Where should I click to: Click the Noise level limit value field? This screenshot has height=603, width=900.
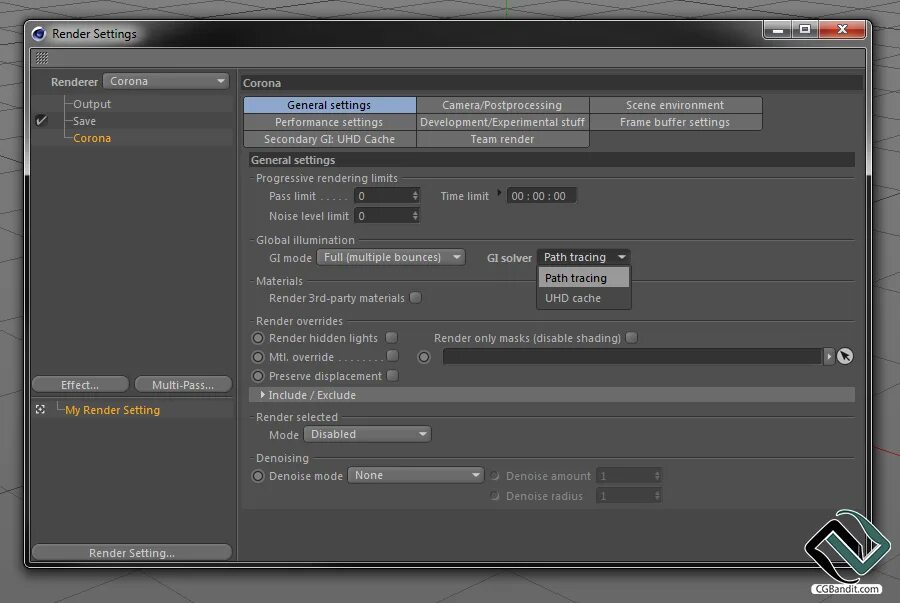tap(382, 216)
